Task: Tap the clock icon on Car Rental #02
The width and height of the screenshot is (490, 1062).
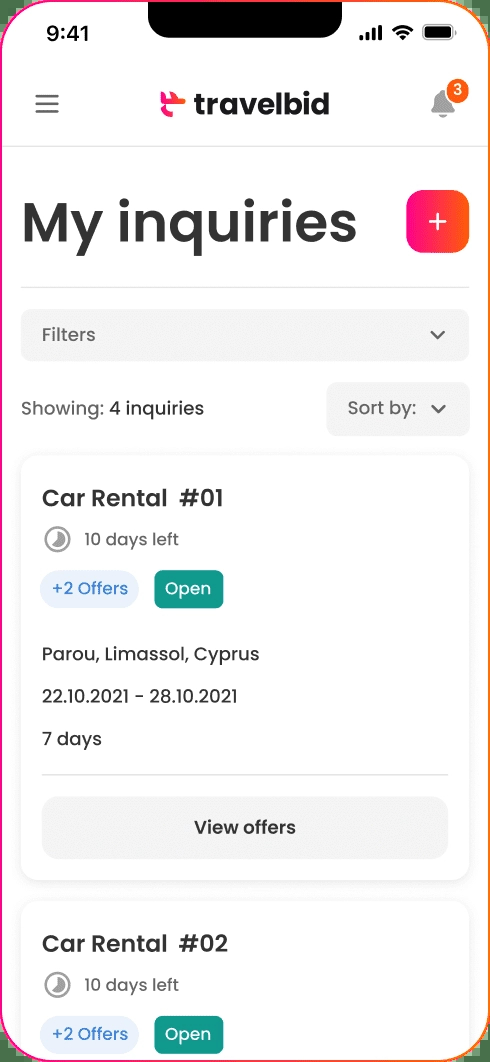Action: click(x=58, y=985)
